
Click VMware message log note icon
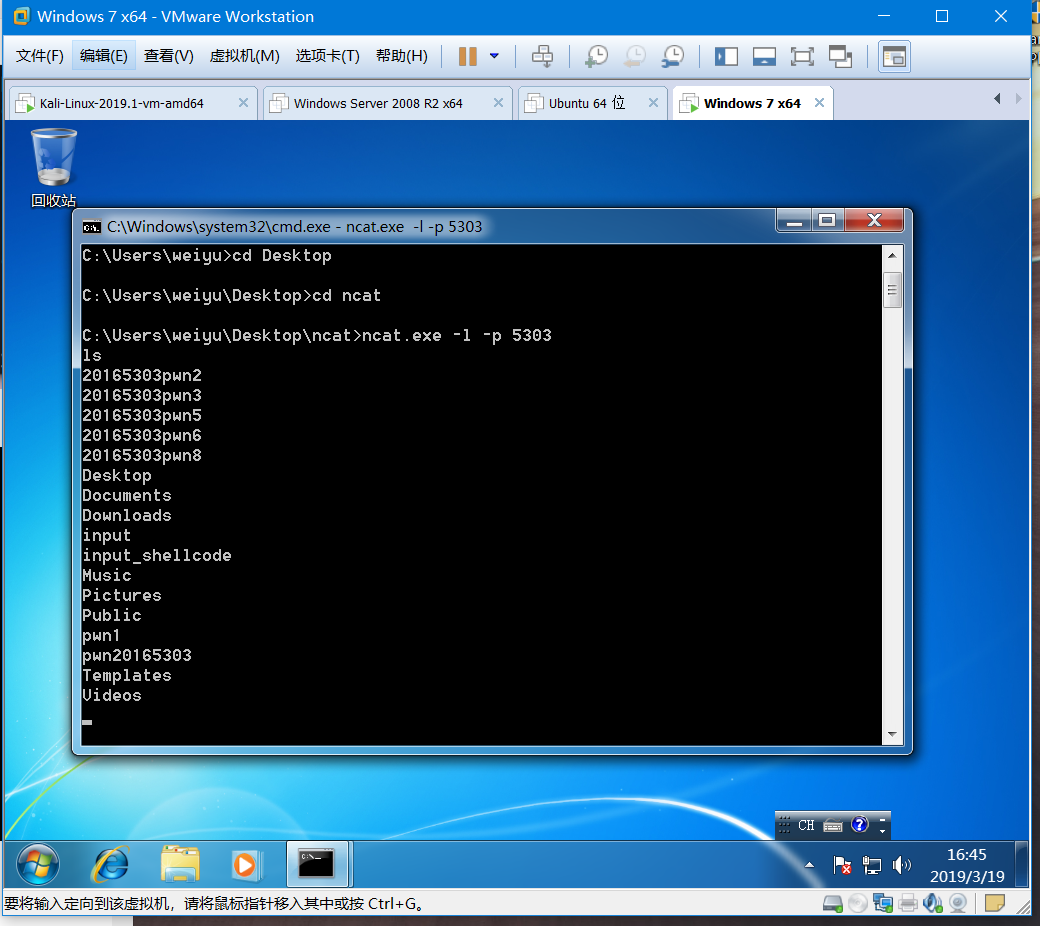(x=994, y=903)
